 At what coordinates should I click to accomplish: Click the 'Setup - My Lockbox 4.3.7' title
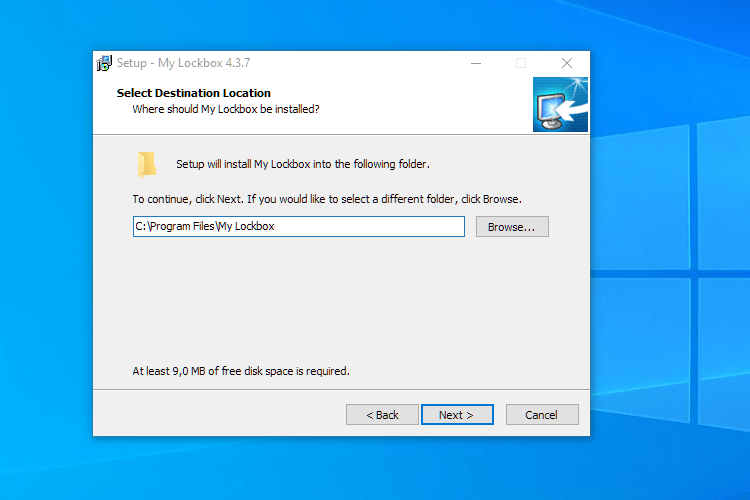coord(183,63)
